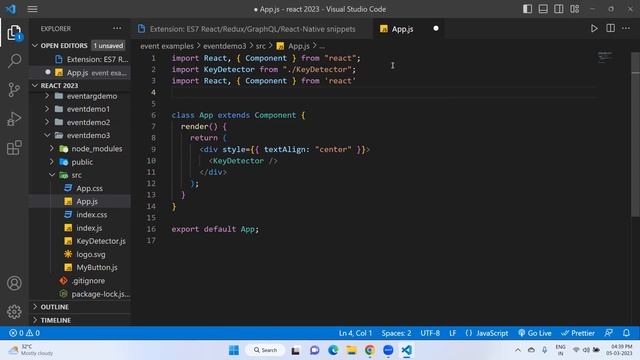Open notifications bell in status bar
The image size is (640, 360).
pyautogui.click(x=626, y=333)
